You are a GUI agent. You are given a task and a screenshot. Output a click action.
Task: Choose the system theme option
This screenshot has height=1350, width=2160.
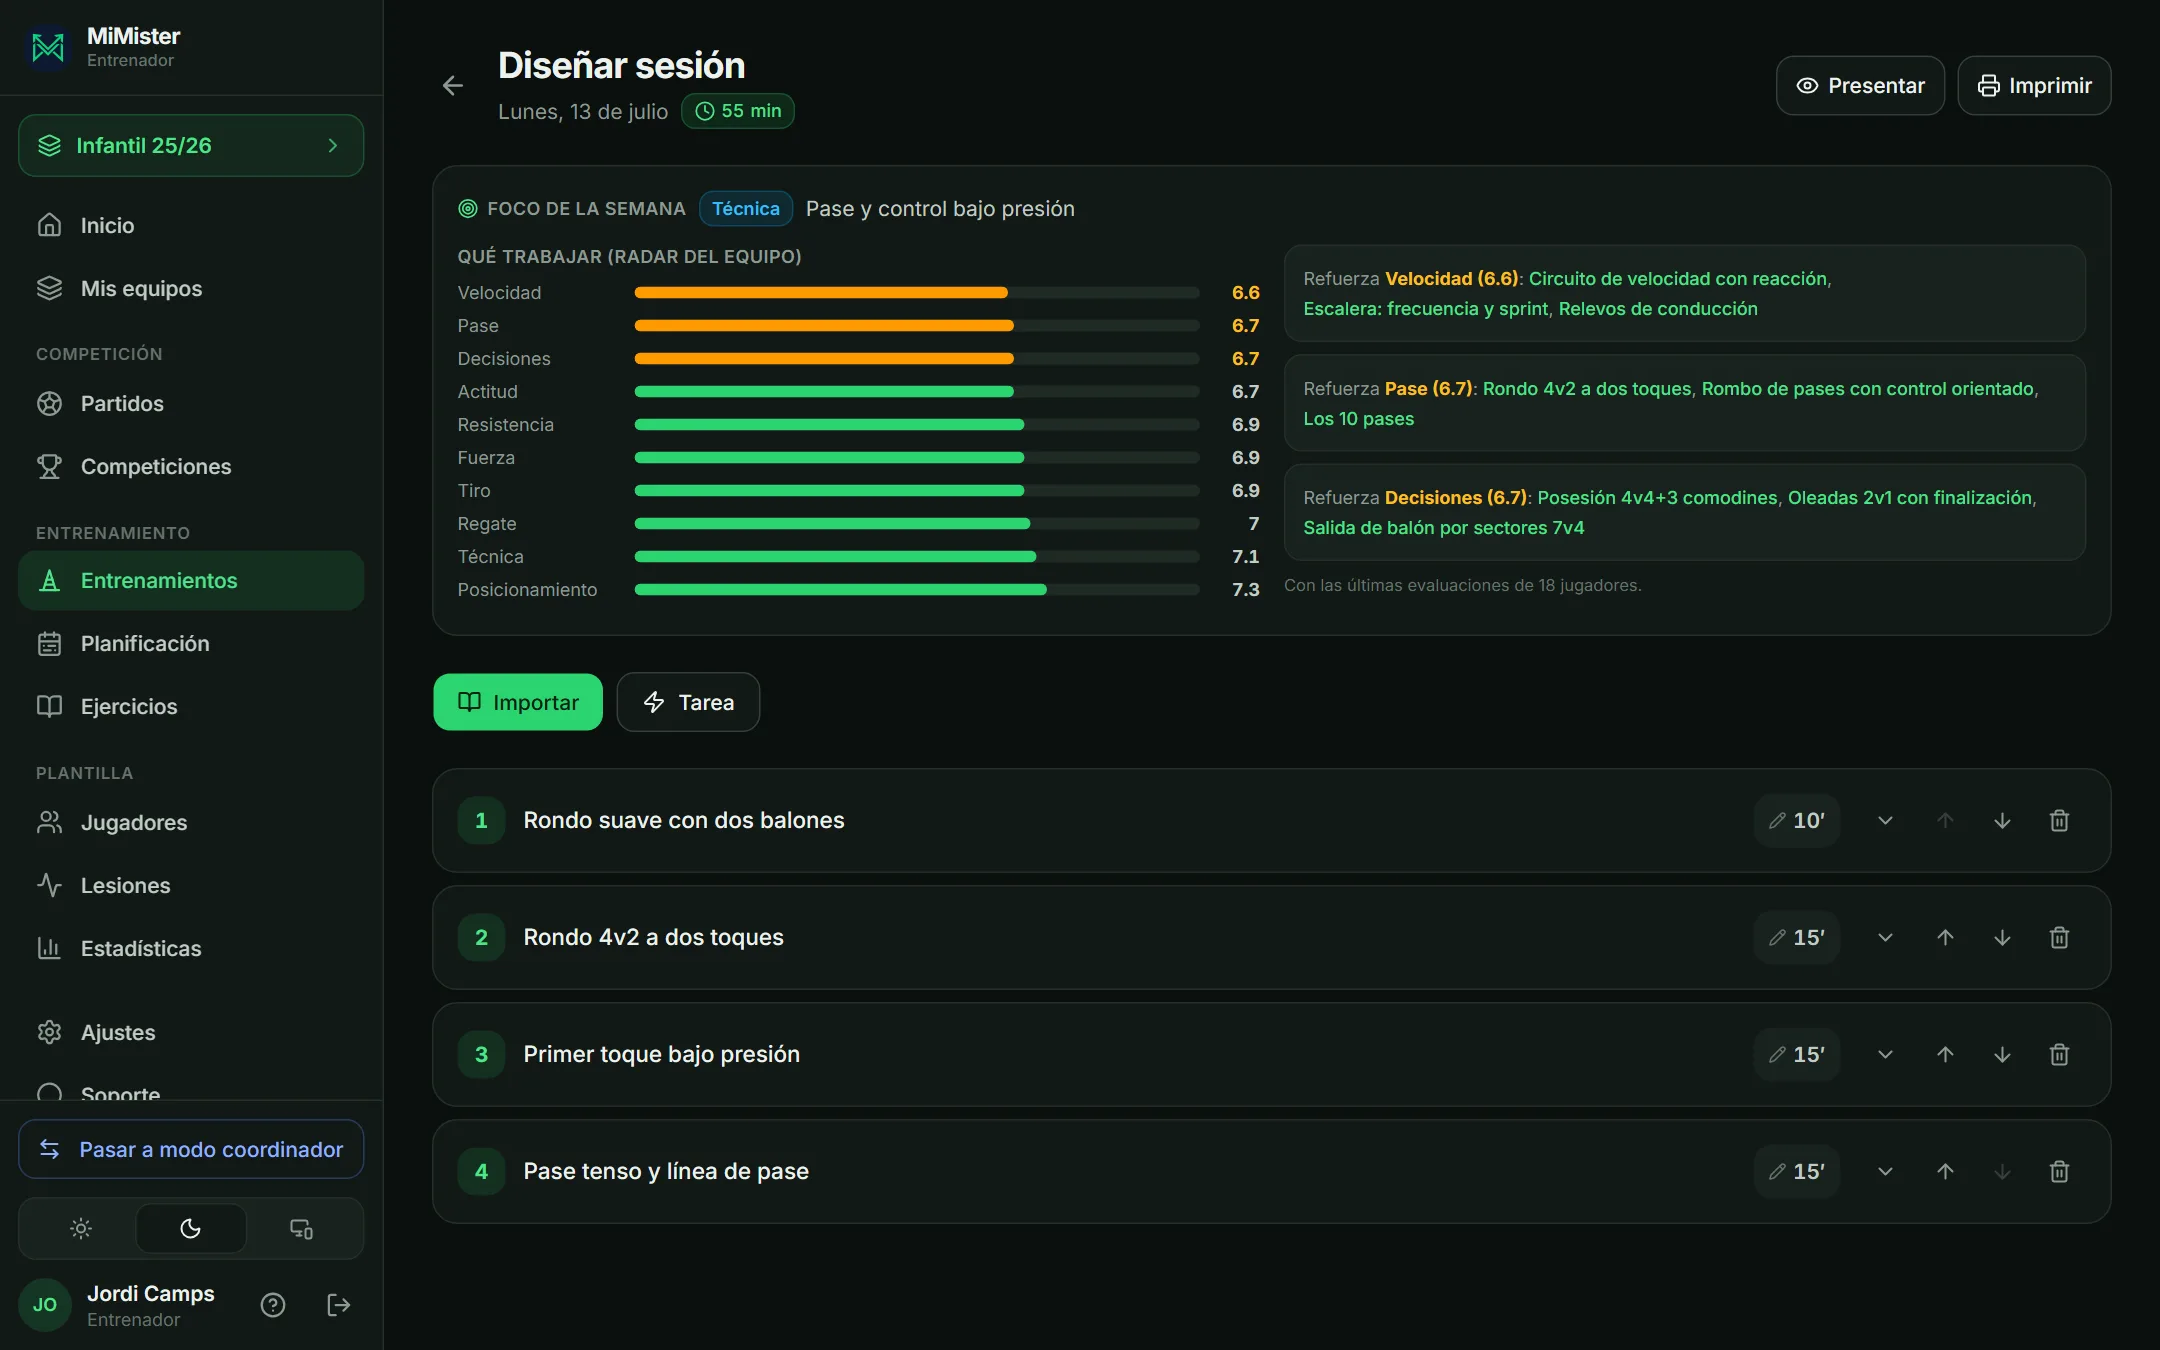[x=301, y=1229]
